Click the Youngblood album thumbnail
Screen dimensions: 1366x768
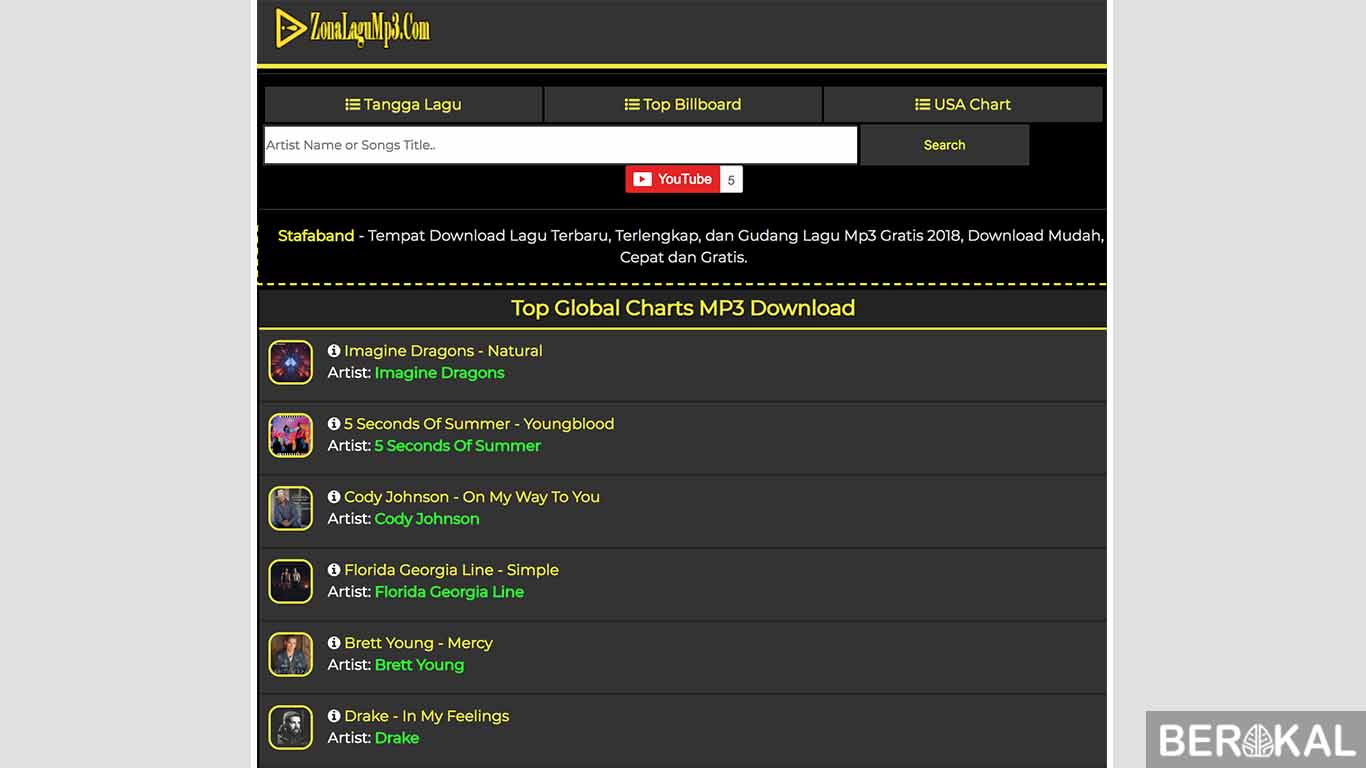291,435
